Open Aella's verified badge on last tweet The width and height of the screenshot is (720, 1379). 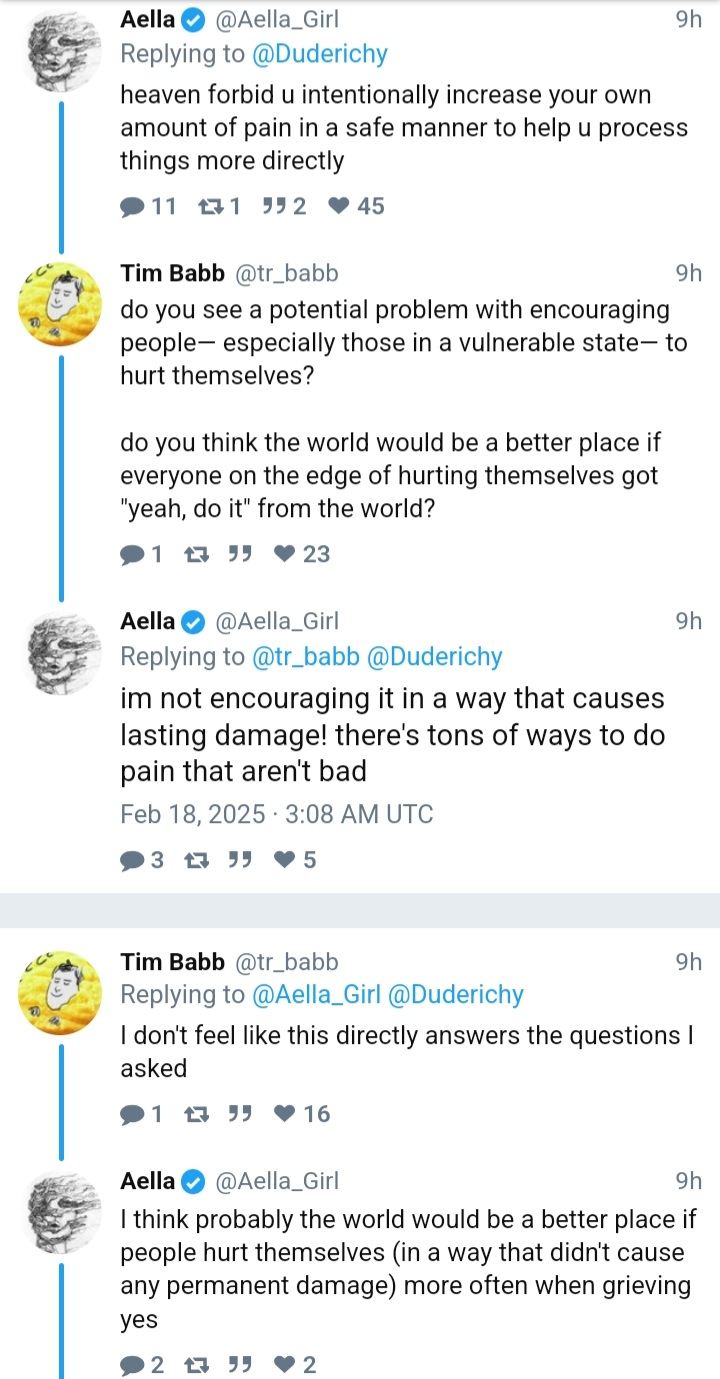(192, 1181)
